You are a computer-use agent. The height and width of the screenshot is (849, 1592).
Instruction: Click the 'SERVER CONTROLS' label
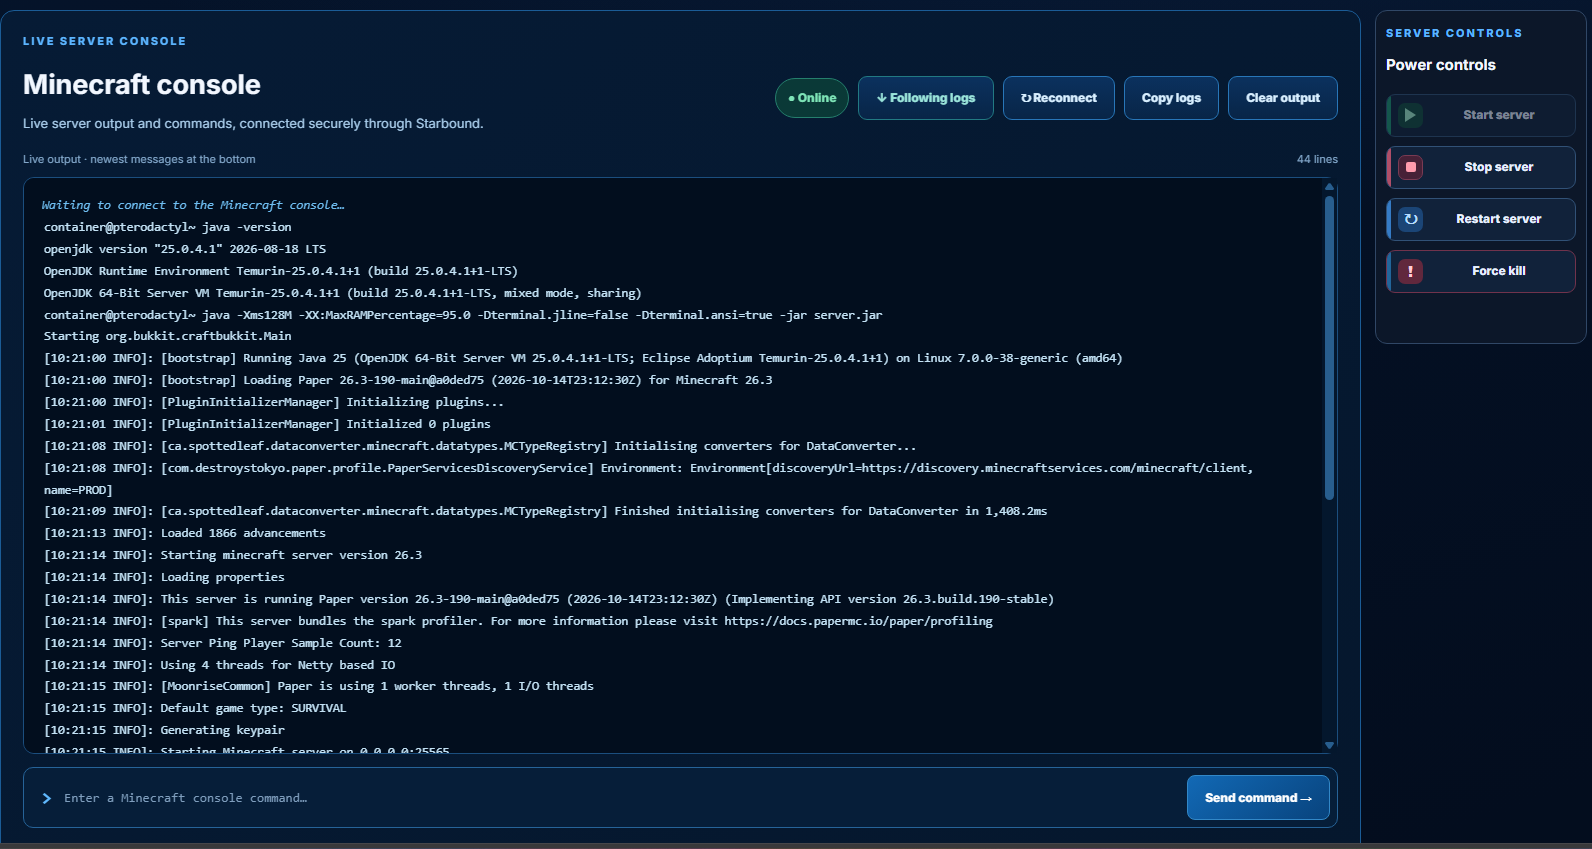[x=1454, y=33]
